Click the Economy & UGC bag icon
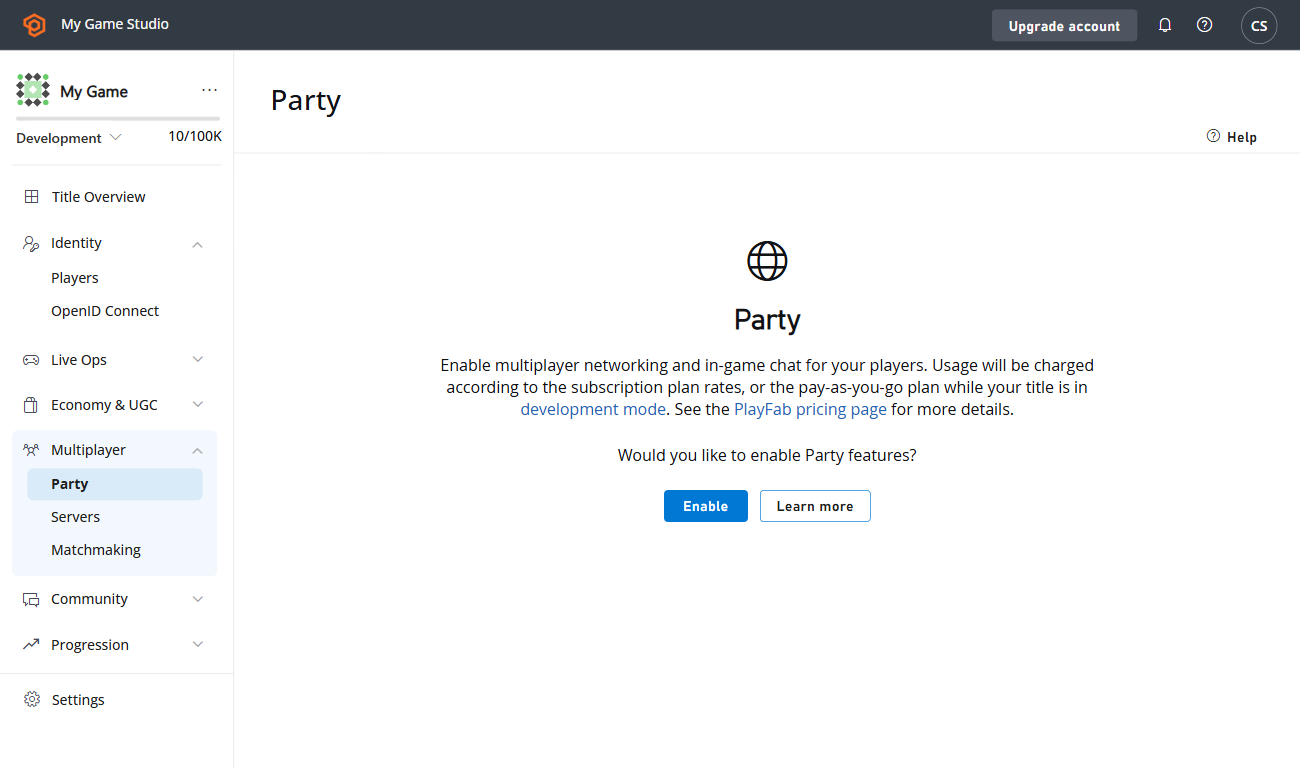1300x768 pixels. point(30,404)
